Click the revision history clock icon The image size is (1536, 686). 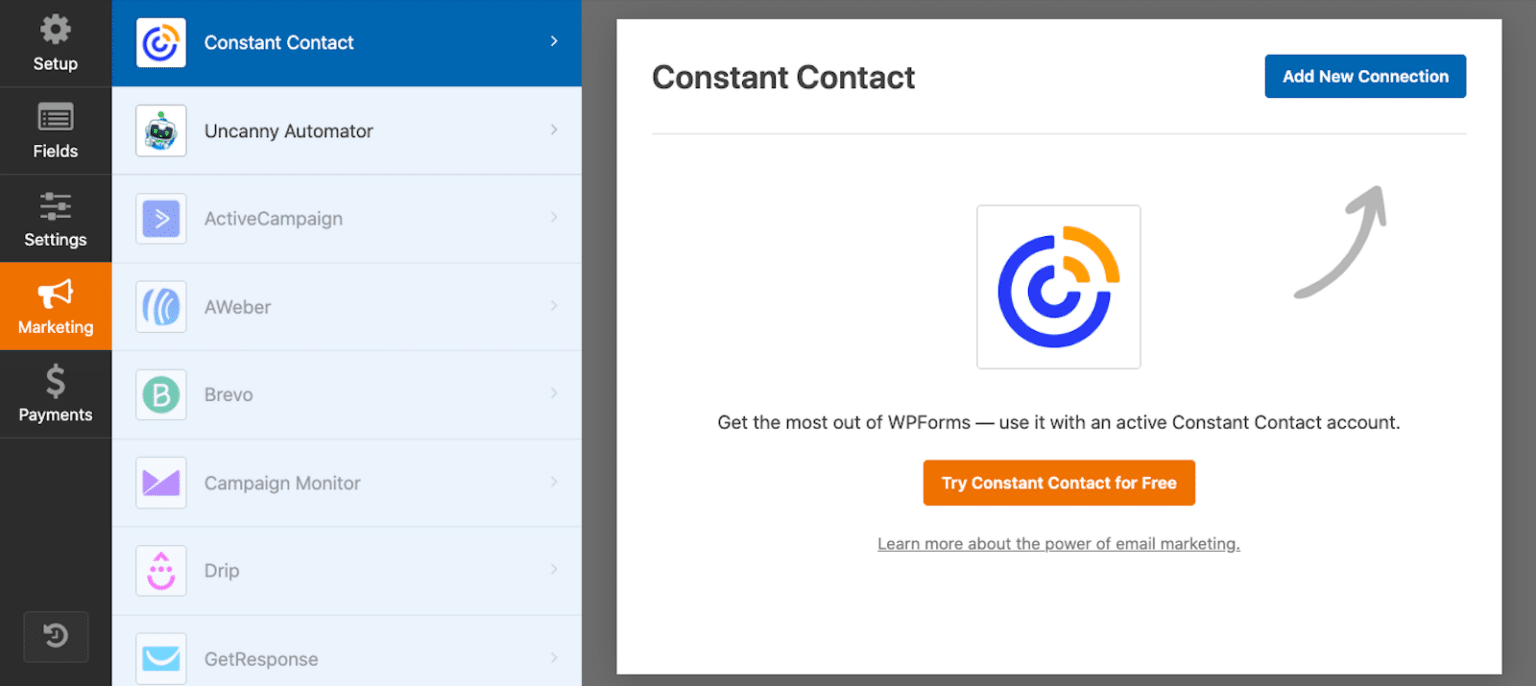pyautogui.click(x=56, y=636)
